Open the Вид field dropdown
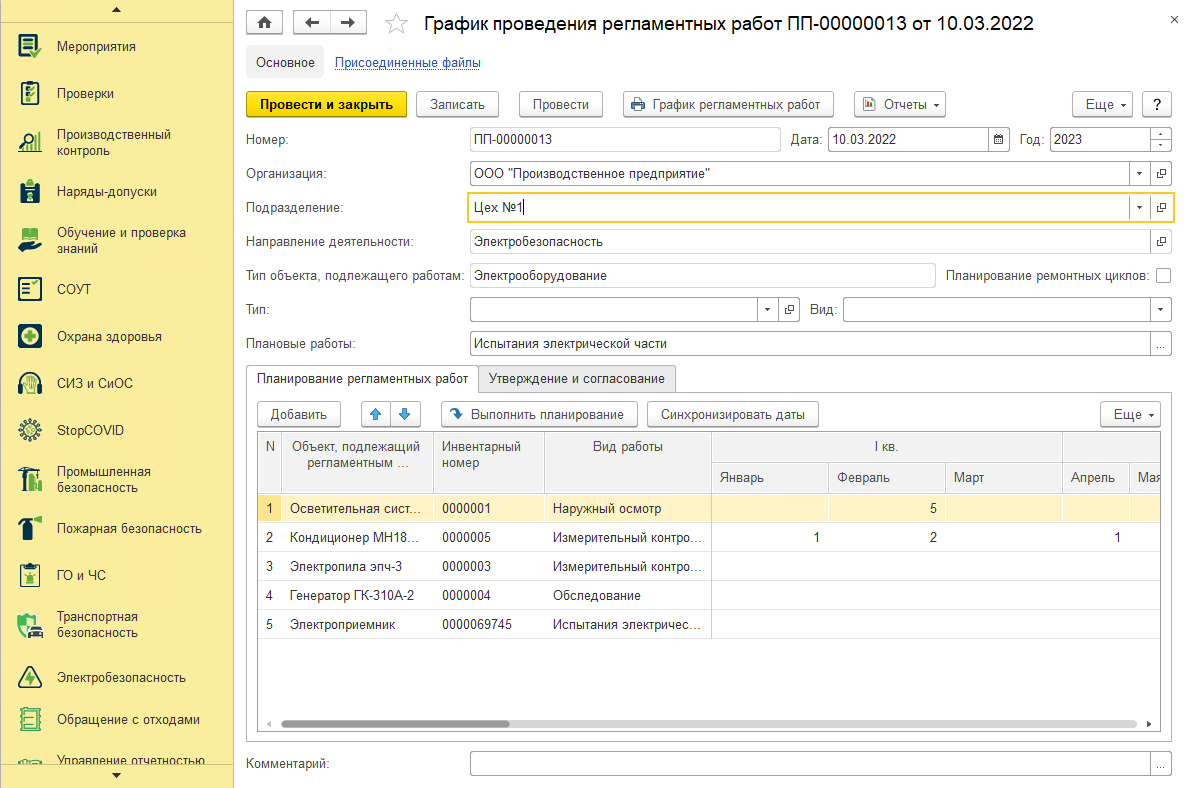 (x=1161, y=309)
